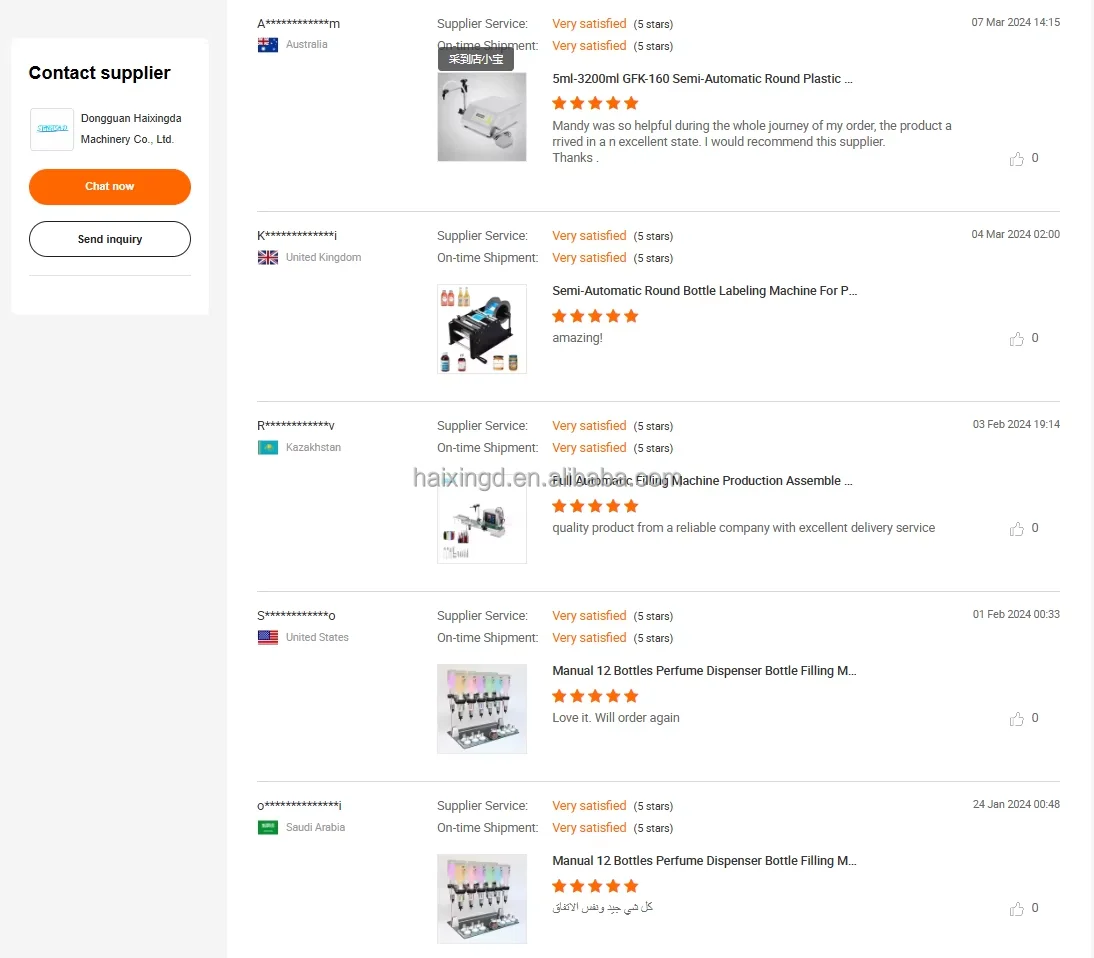This screenshot has height=958, width=1094.
Task: Click the United Kingdom flag icon
Action: pos(268,258)
